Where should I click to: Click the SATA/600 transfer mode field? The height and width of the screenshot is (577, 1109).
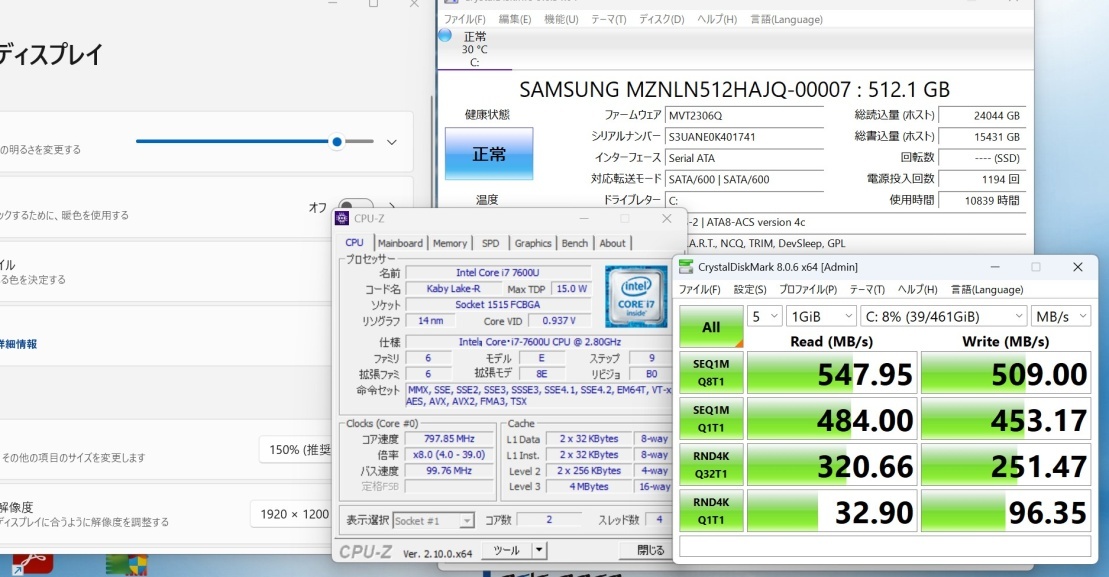pos(745,179)
